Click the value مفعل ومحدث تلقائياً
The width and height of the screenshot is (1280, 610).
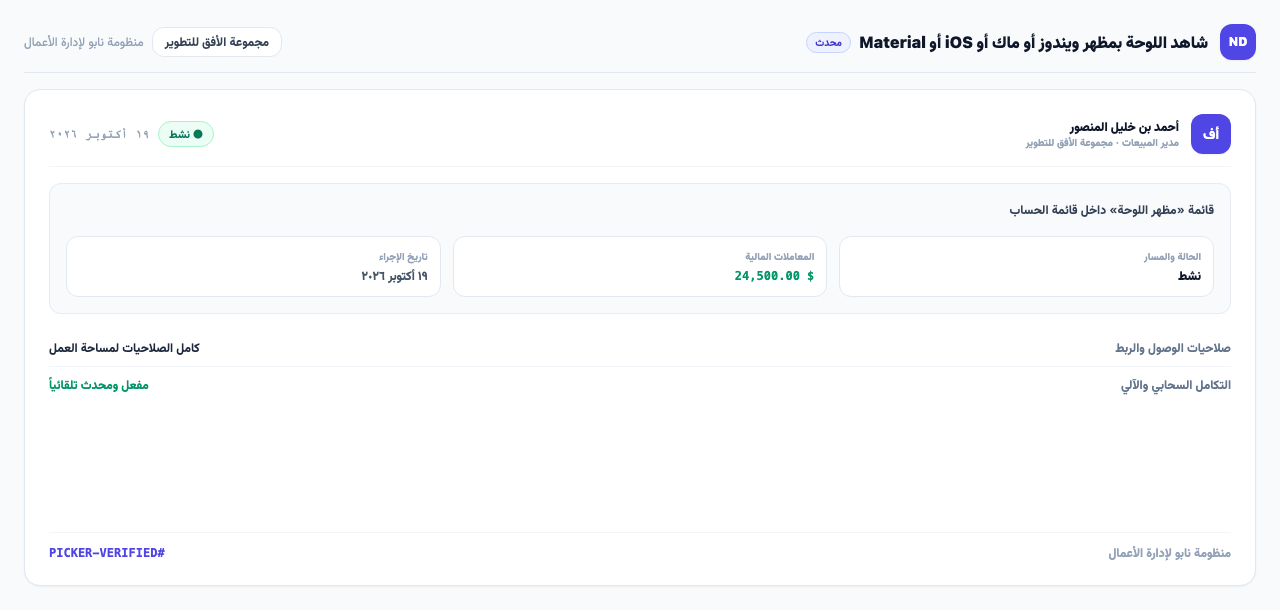click(x=99, y=385)
